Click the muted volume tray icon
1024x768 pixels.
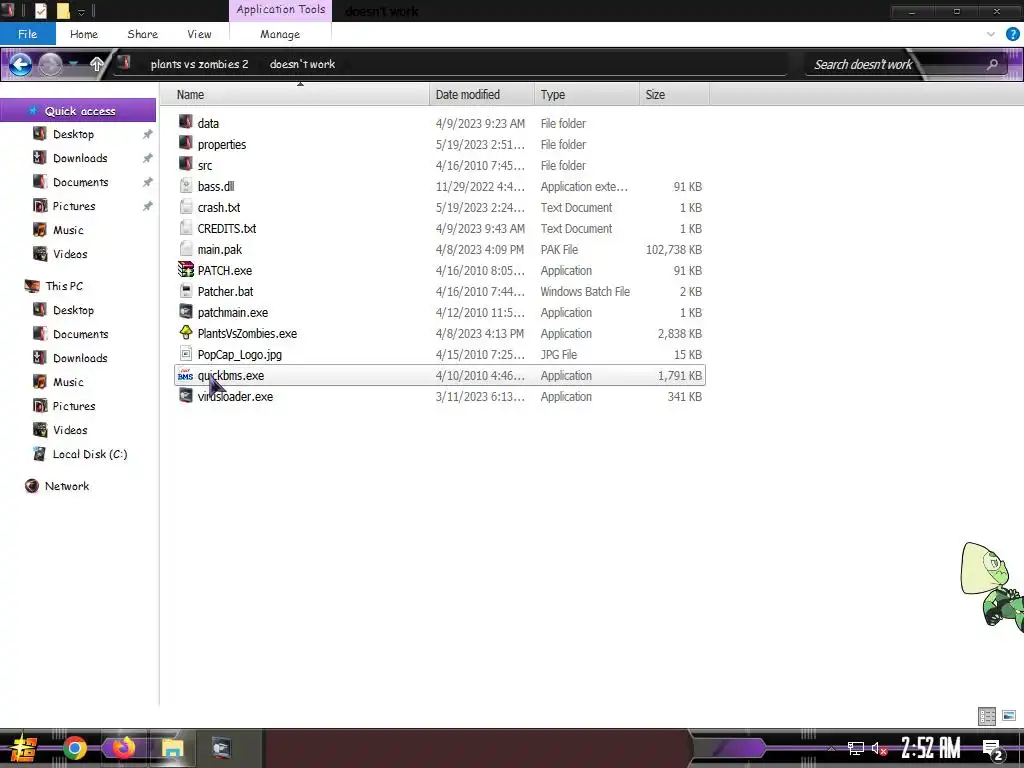coord(879,748)
